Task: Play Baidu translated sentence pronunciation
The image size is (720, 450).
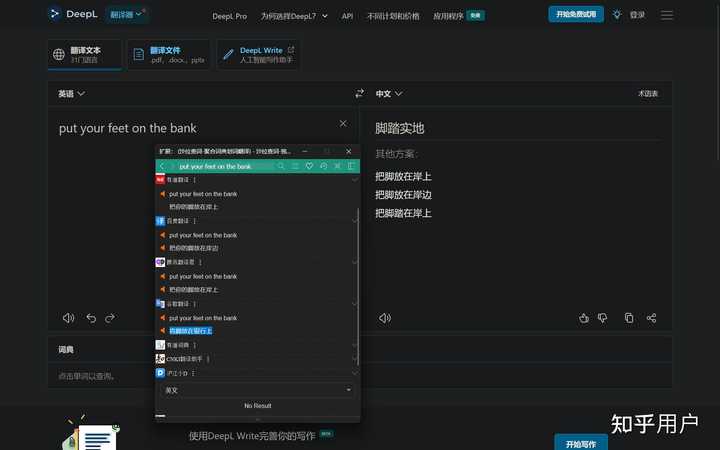Action: 163,248
